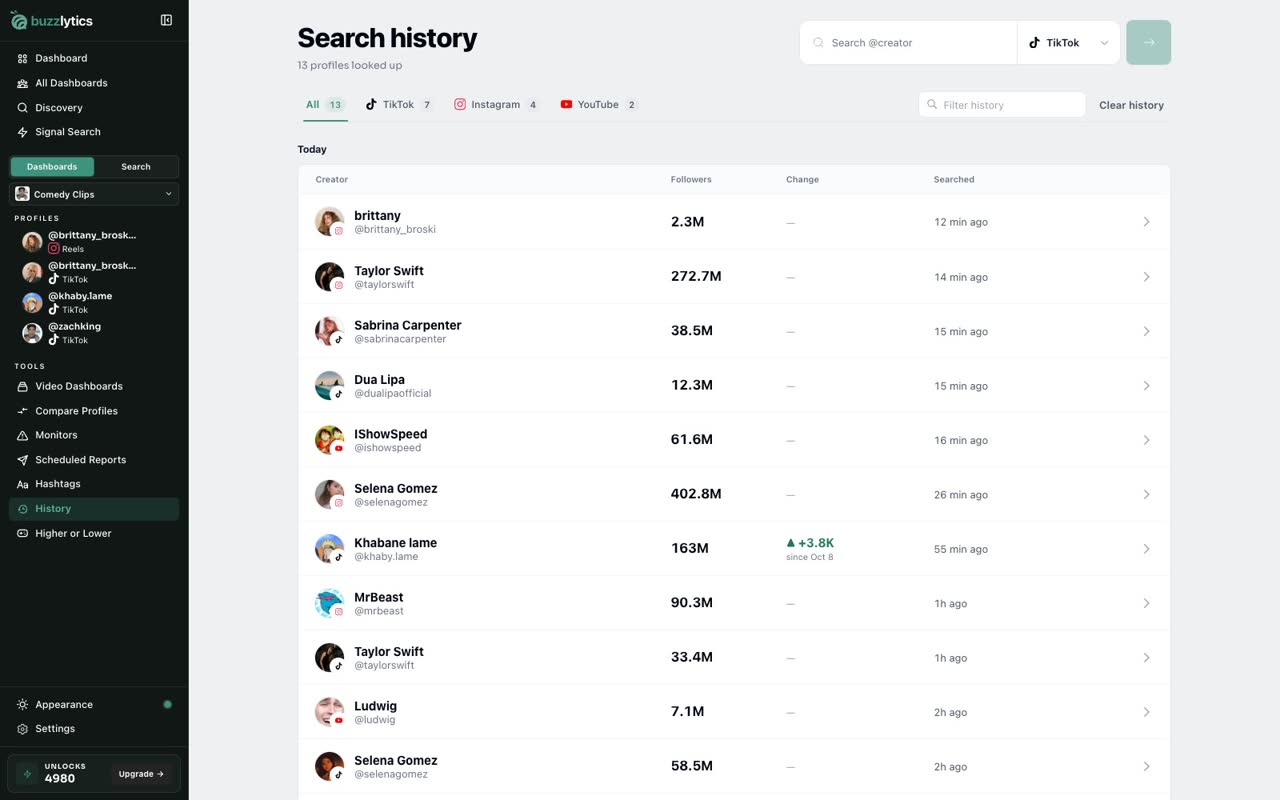Select the YouTube history tab

(x=598, y=105)
